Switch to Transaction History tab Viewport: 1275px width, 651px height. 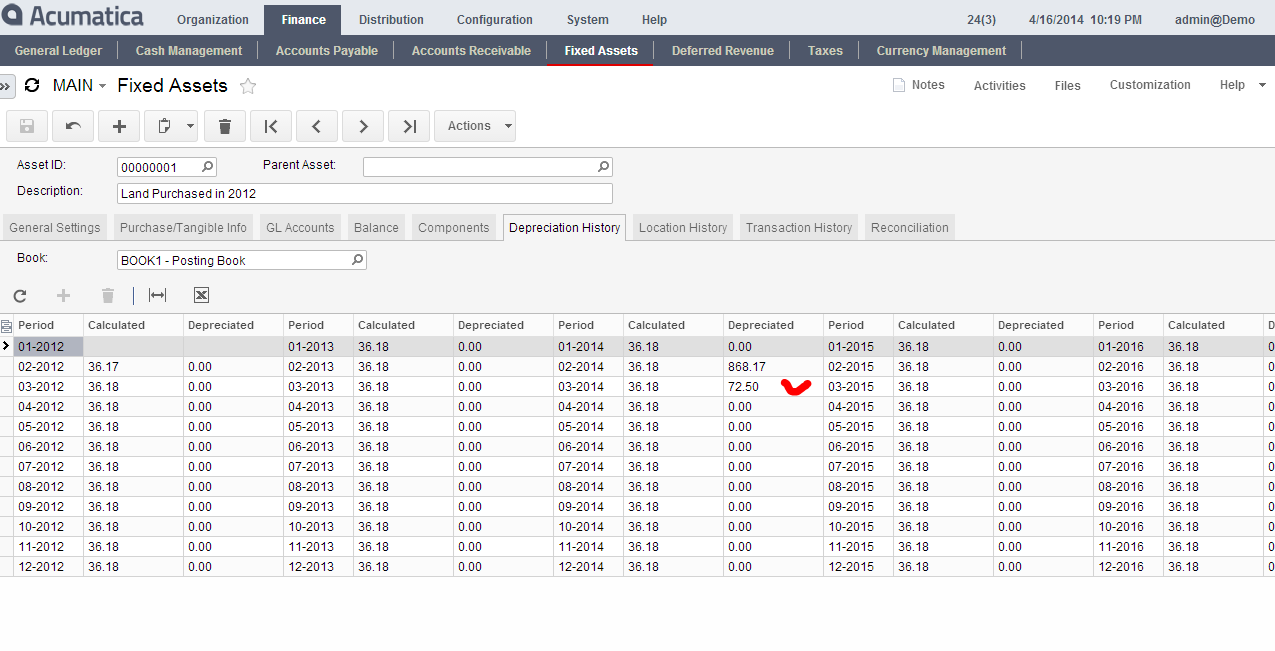799,228
